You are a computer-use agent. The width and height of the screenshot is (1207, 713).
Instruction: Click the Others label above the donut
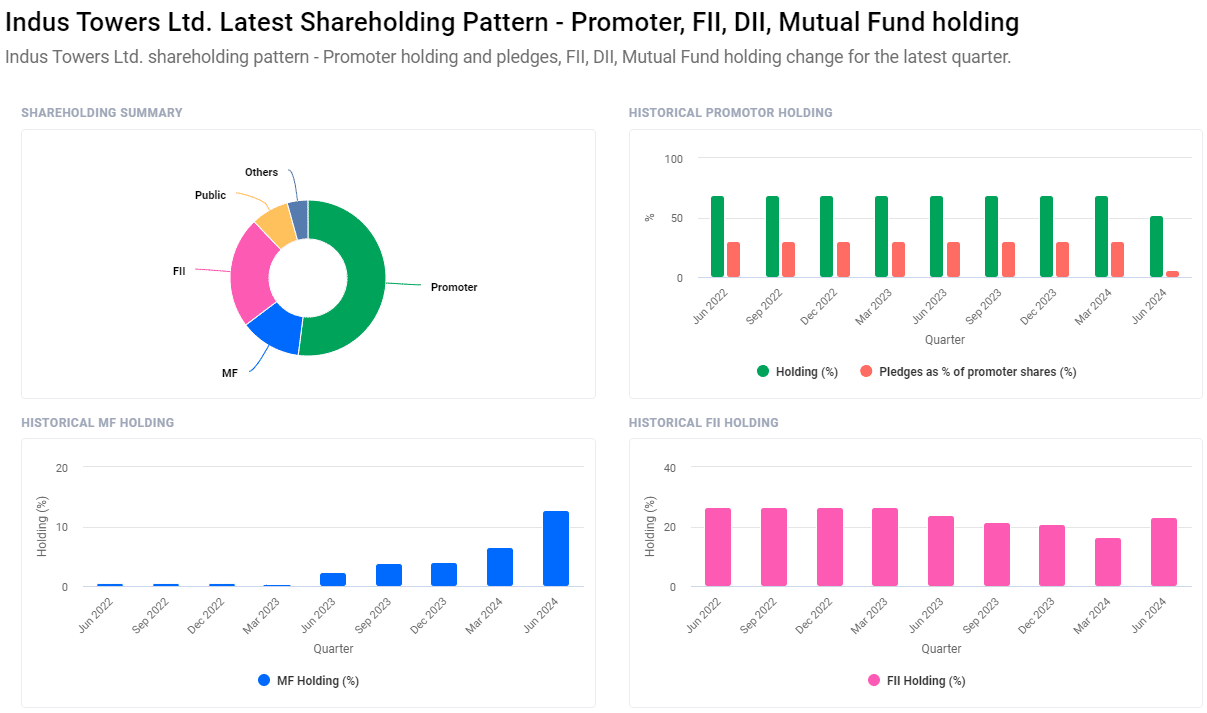pyautogui.click(x=261, y=172)
